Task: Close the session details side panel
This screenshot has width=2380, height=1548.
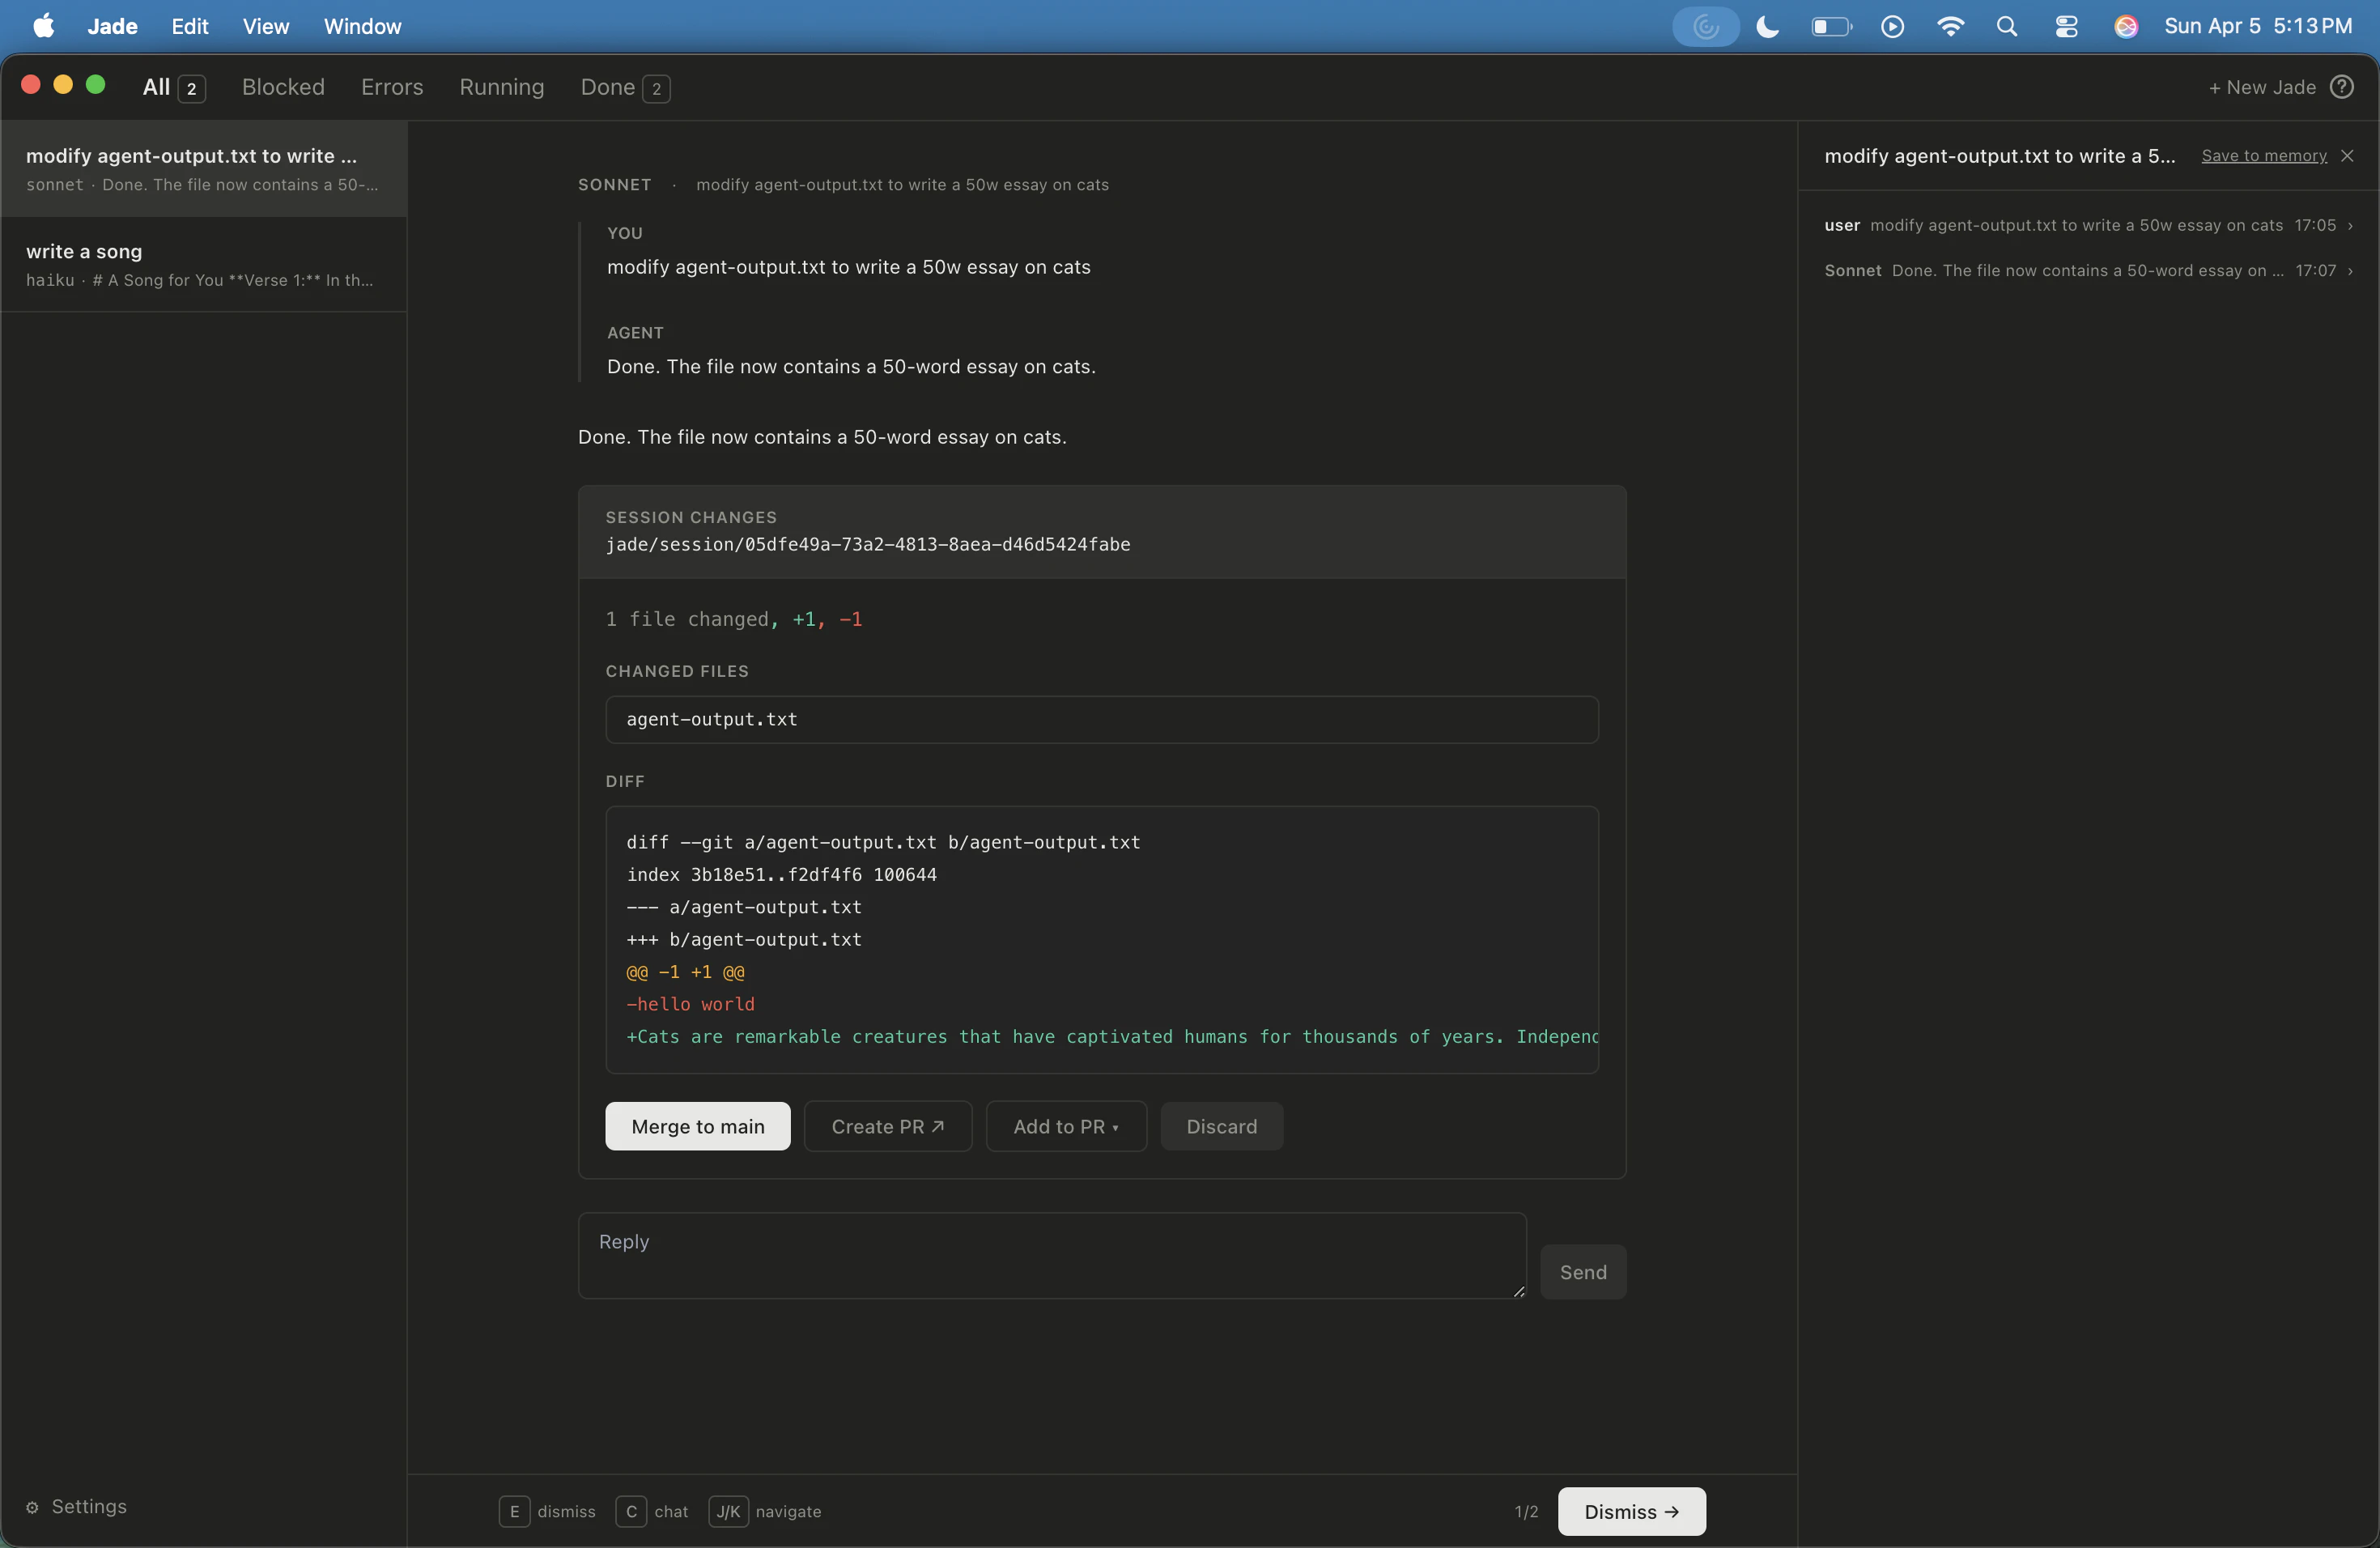Action: 2347,156
